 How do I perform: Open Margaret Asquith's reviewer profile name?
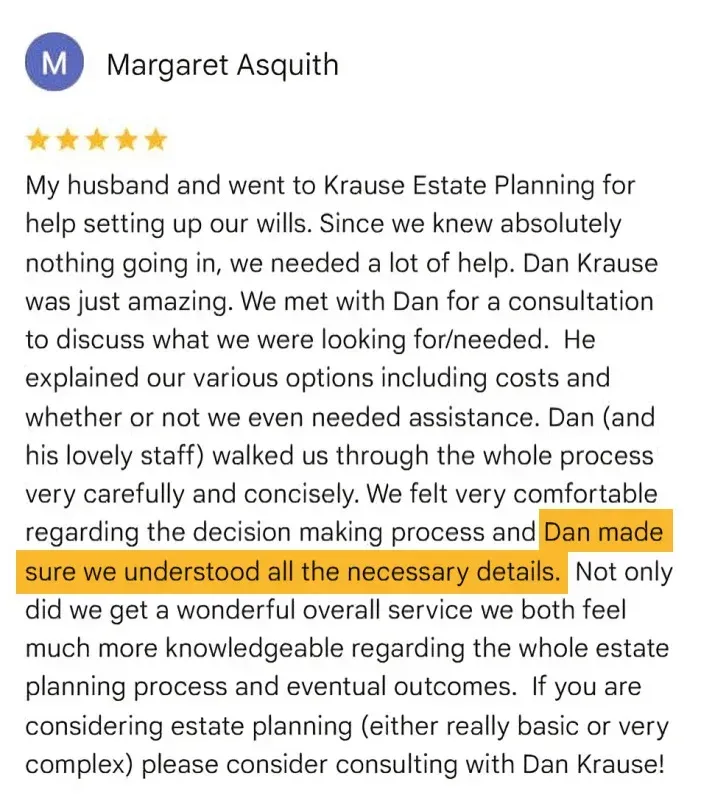click(x=223, y=65)
